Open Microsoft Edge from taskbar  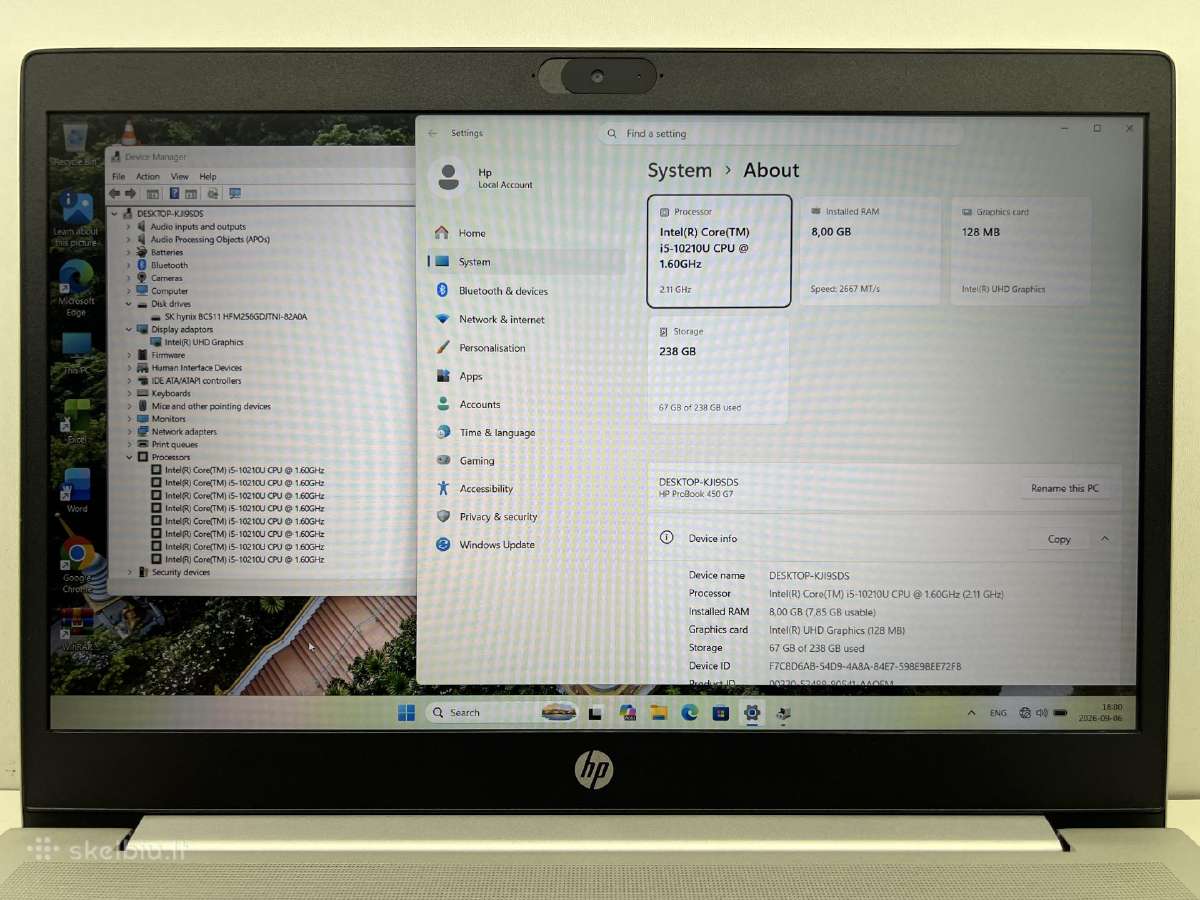(x=689, y=712)
